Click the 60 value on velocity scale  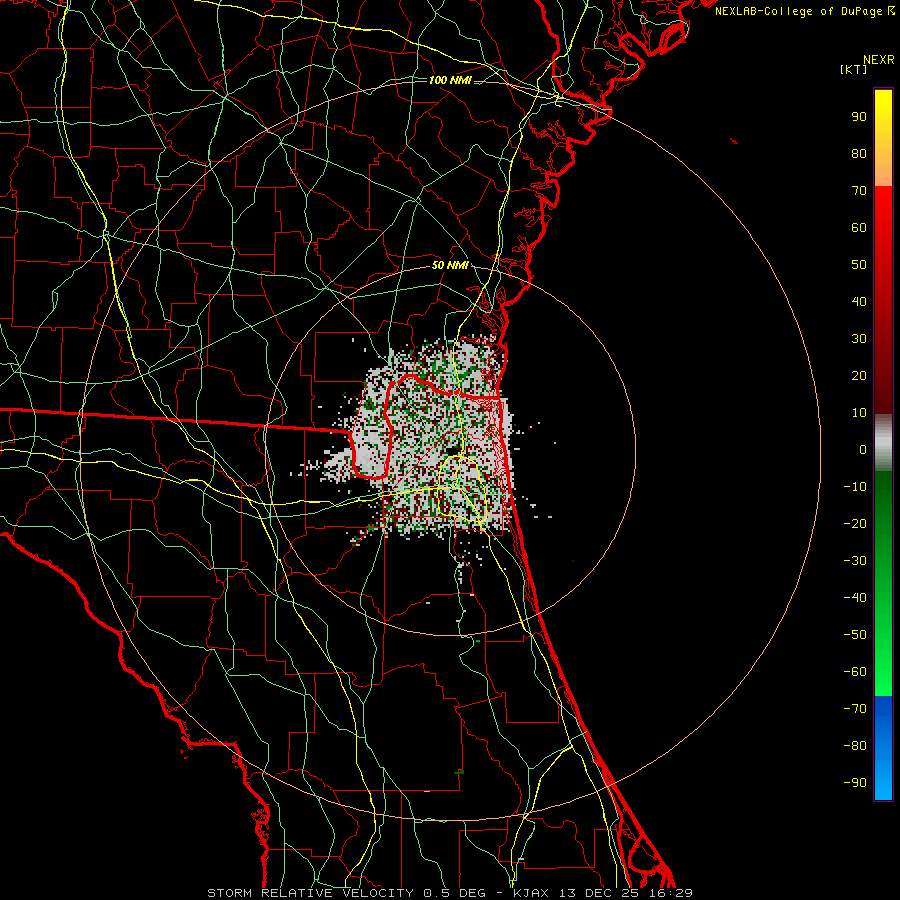pos(859,227)
